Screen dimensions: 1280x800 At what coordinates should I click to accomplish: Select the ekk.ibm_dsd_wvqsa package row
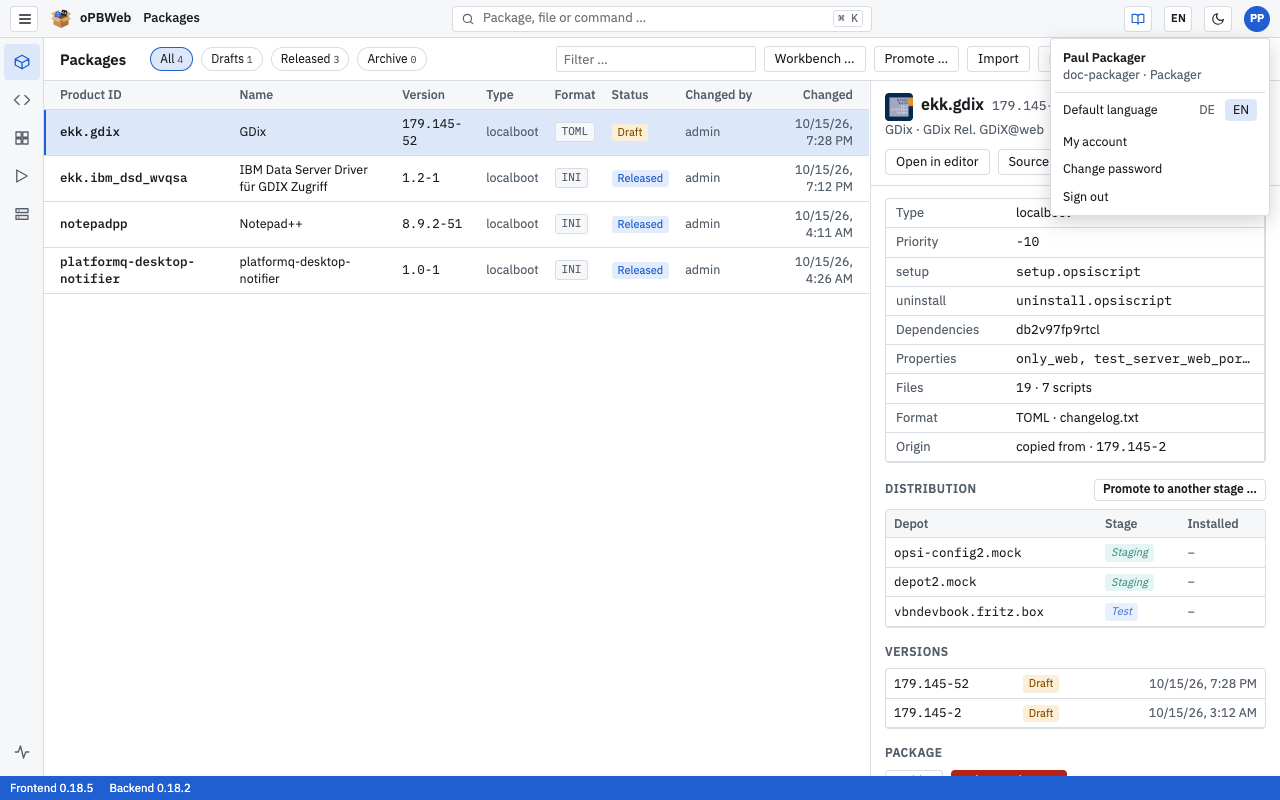click(457, 178)
